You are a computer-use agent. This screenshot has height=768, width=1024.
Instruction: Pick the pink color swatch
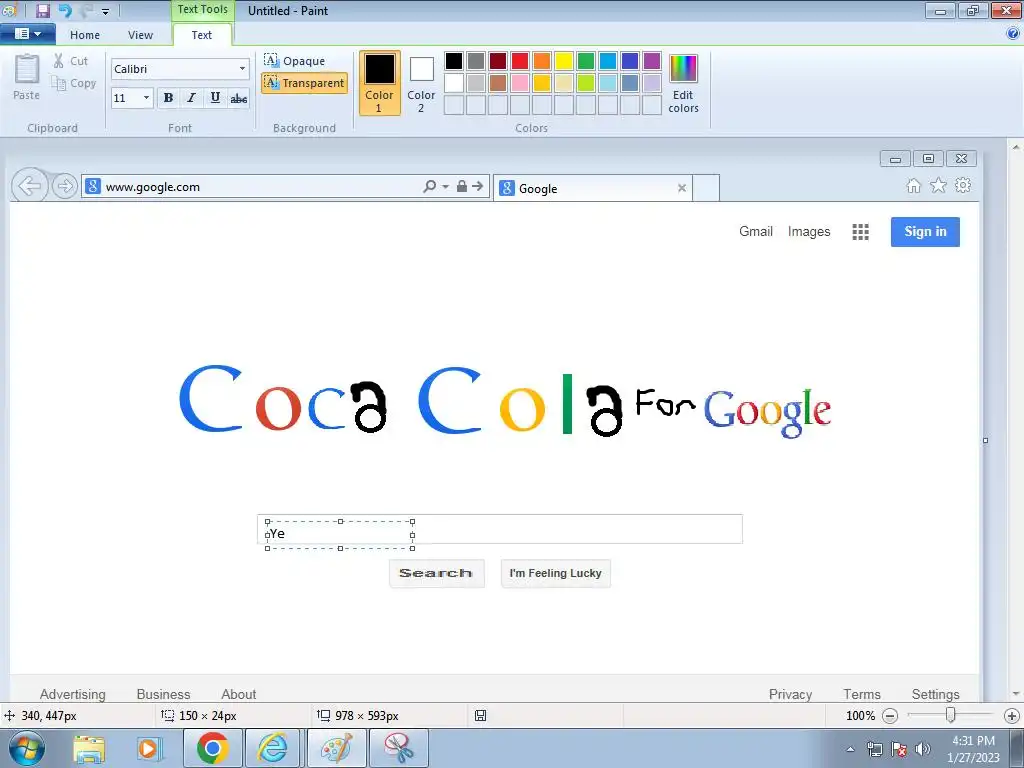tap(520, 83)
